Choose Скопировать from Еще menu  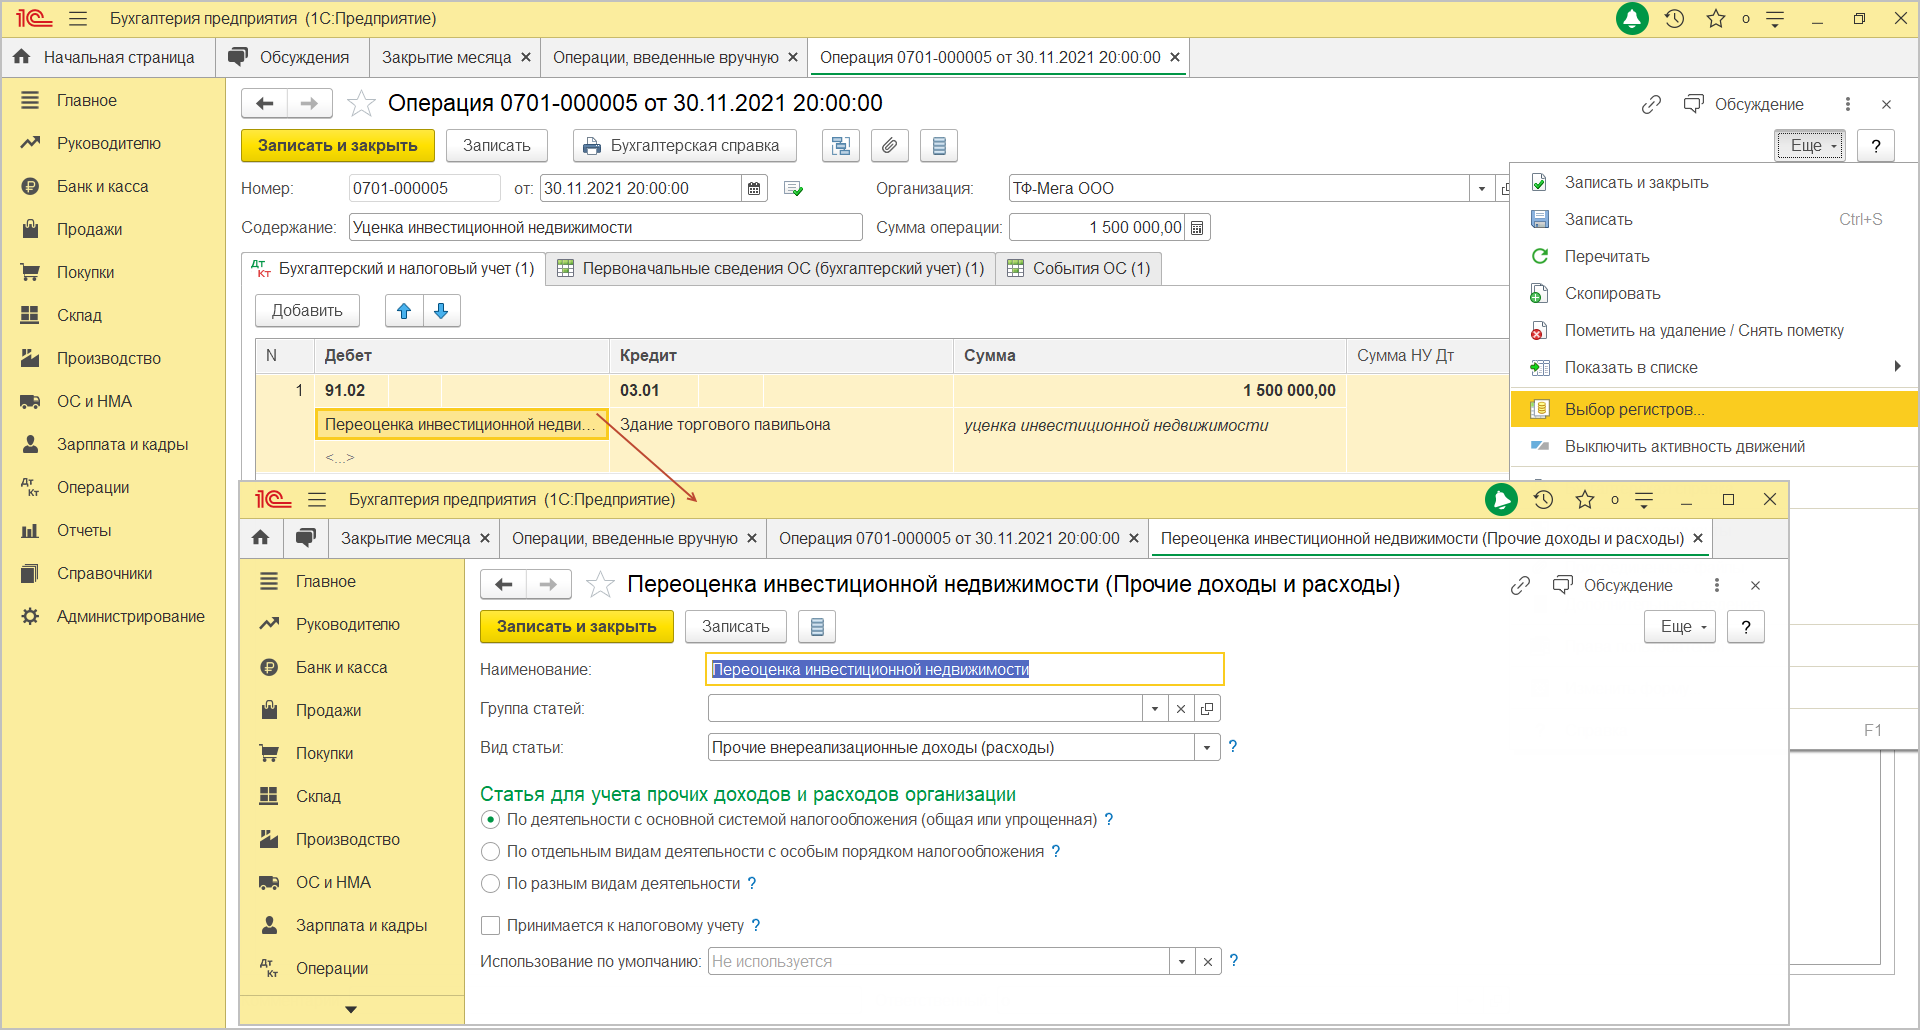pyautogui.click(x=1714, y=294)
